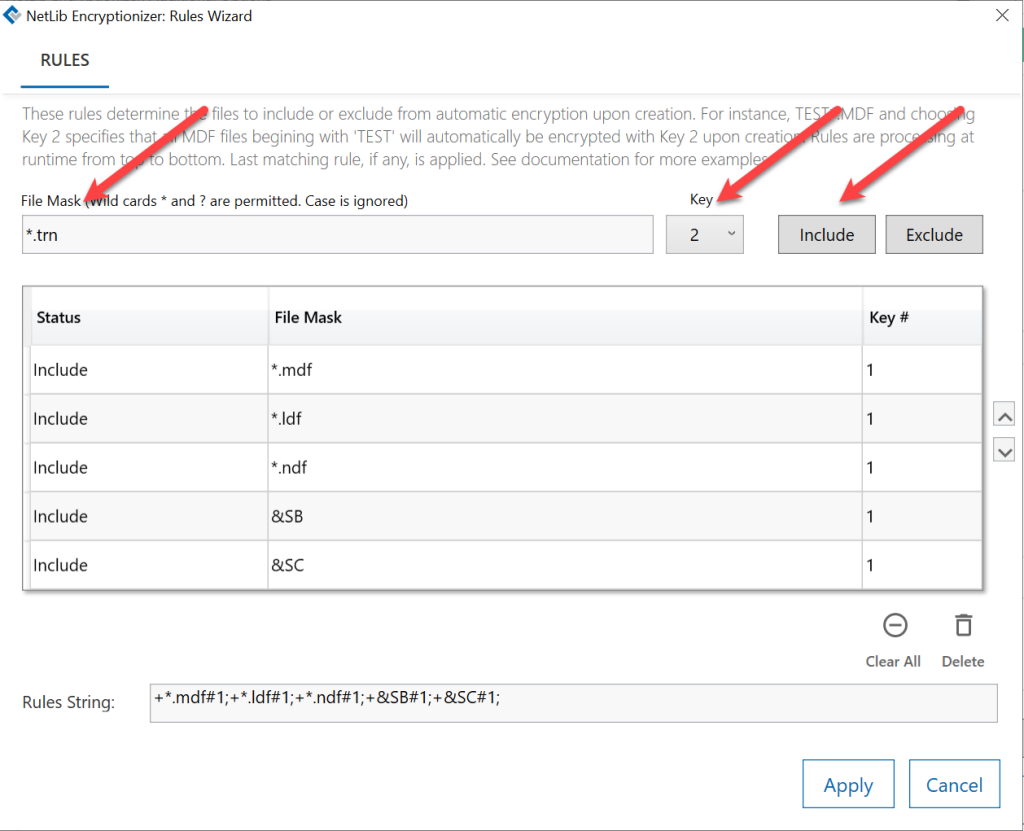Viewport: 1024px width, 831px height.
Task: Select the &SB rule row
Action: [x=505, y=517]
